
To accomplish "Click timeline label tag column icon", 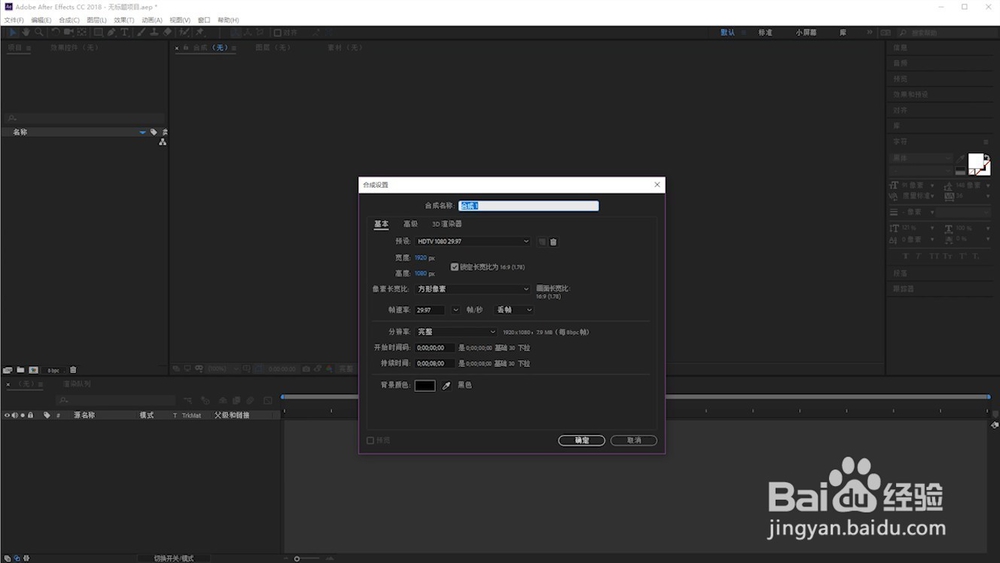I will [47, 415].
